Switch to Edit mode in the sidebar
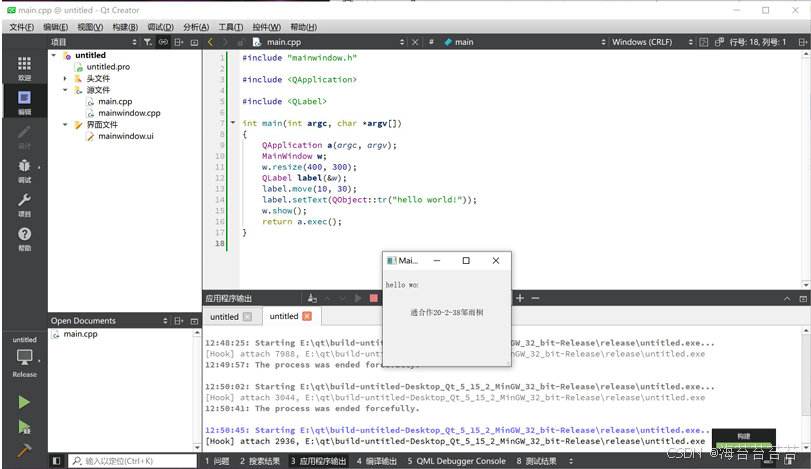 24,102
